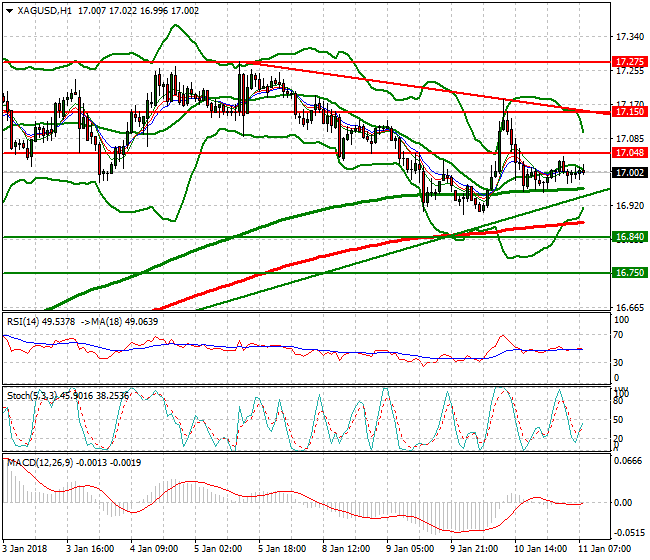The width and height of the screenshot is (650, 560).
Task: Click the 4 Jan 09:00 time axis label
Action: 154,549
